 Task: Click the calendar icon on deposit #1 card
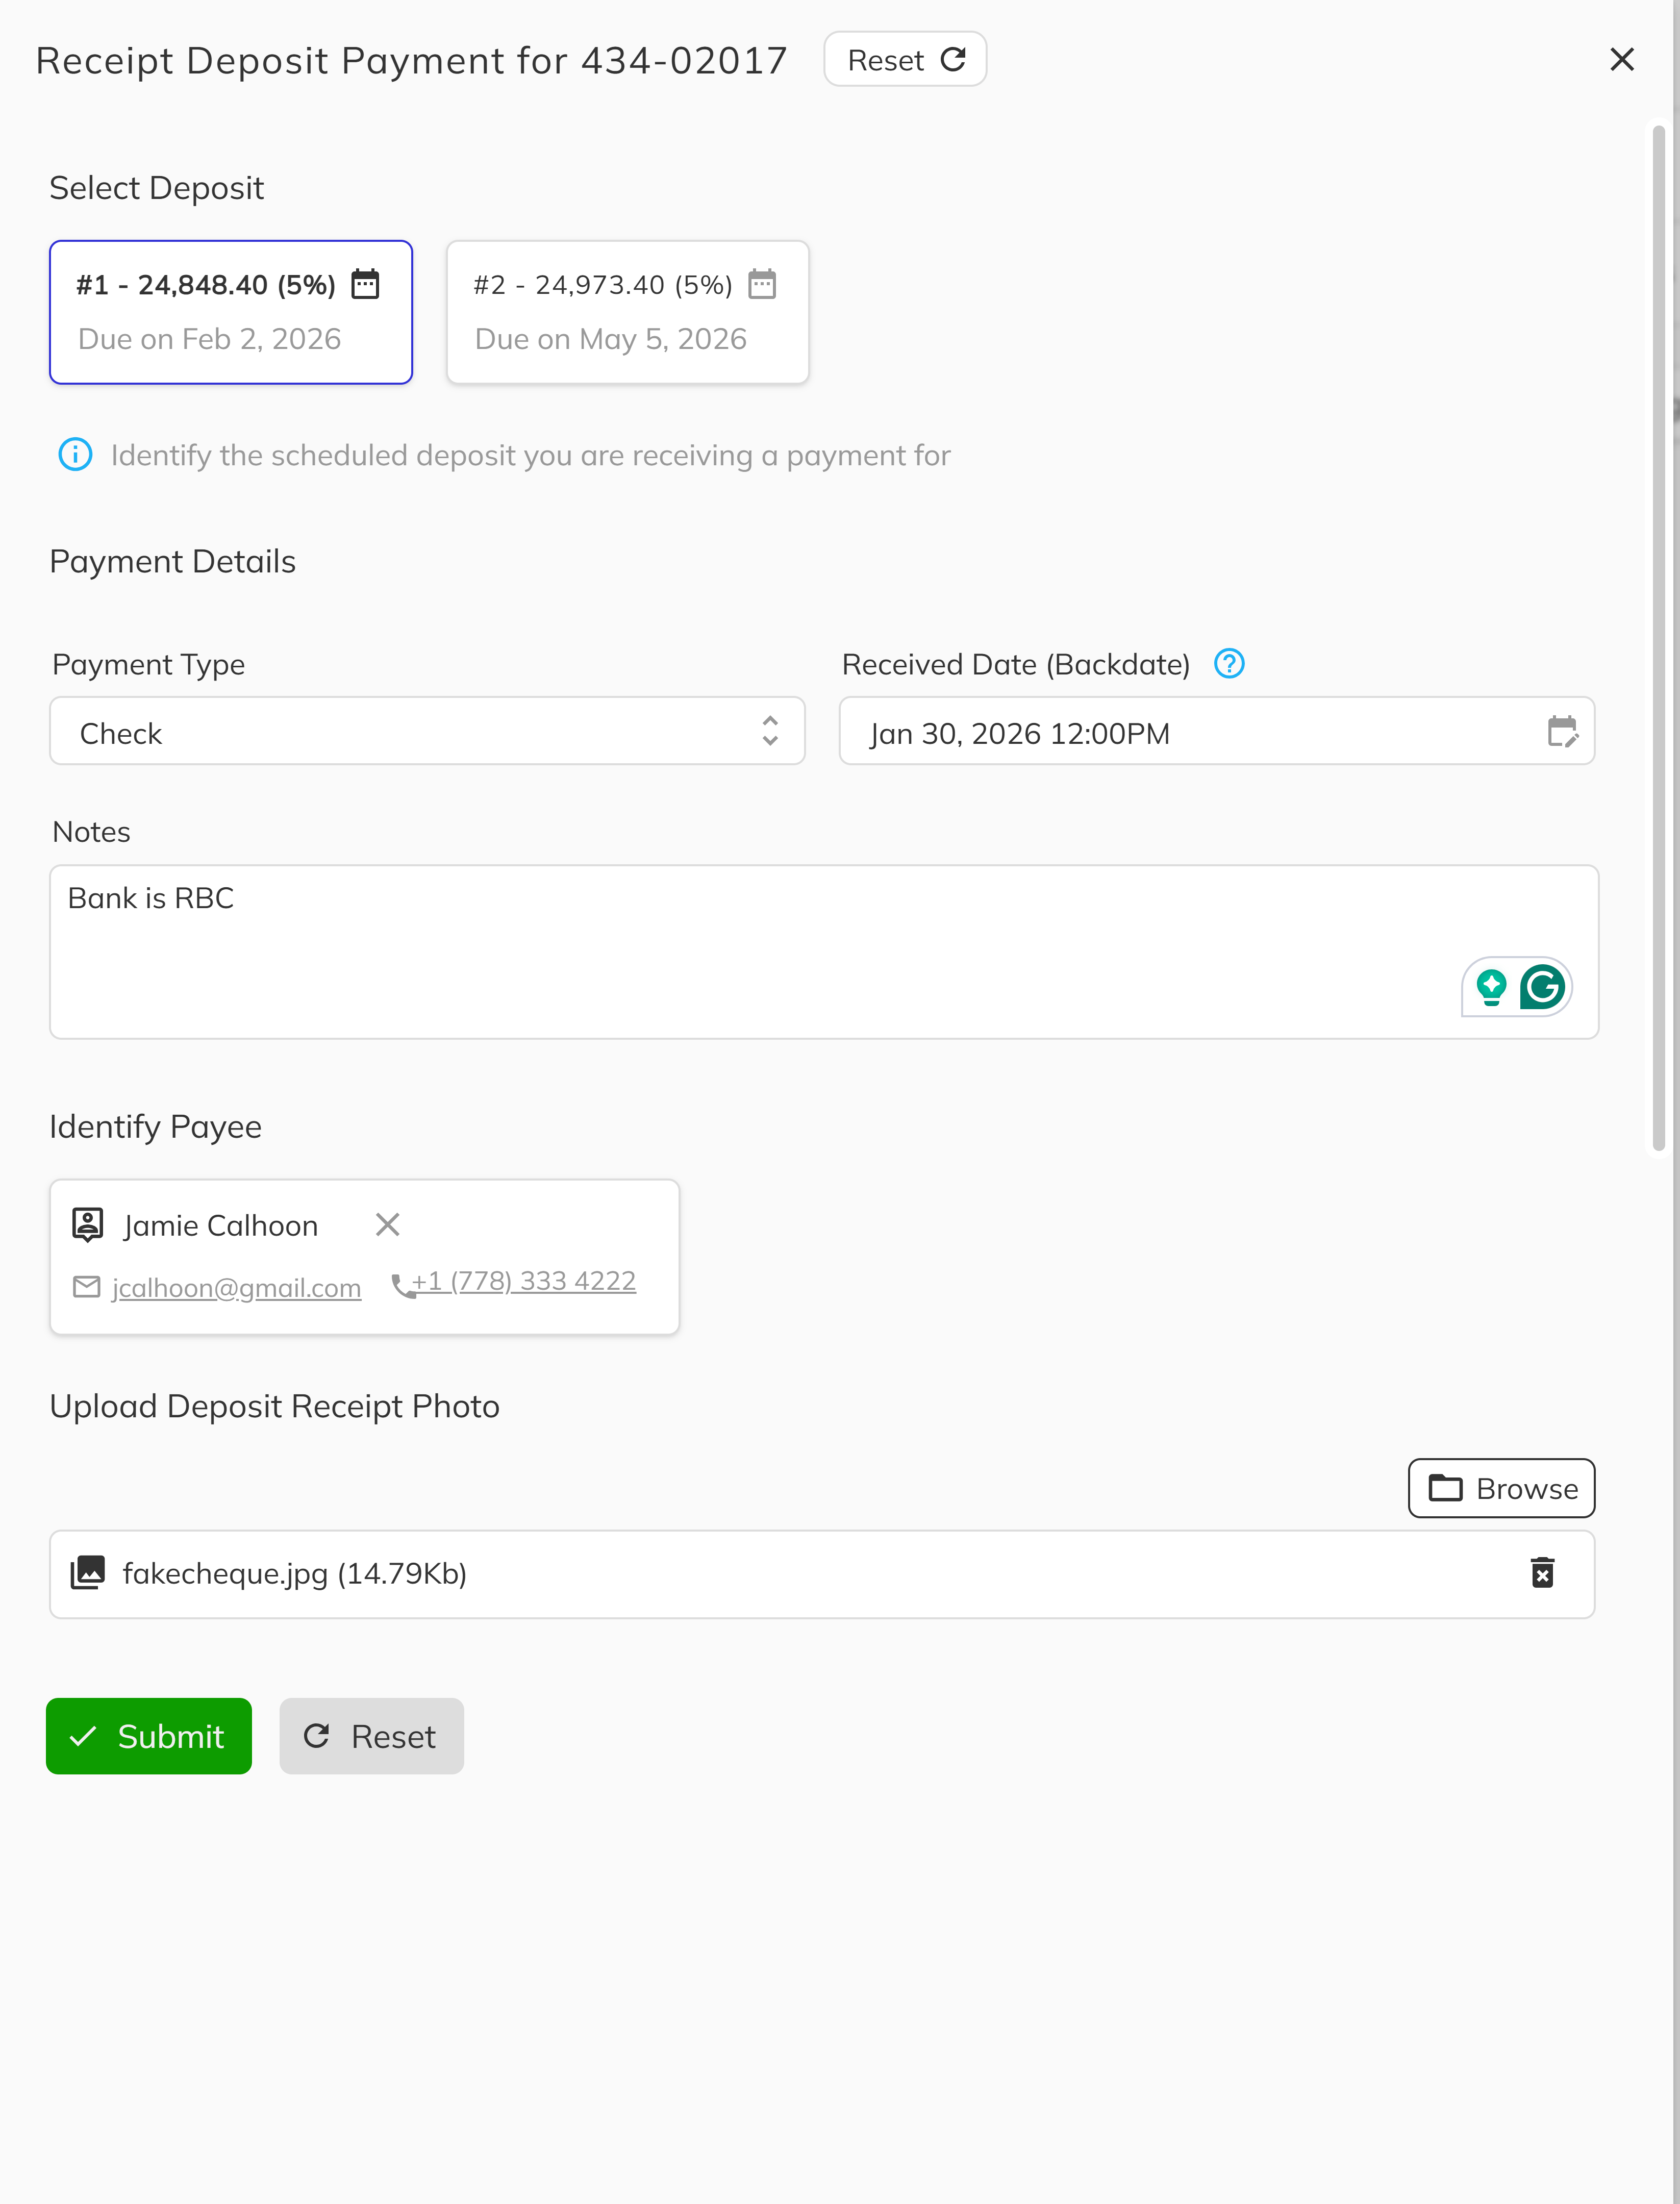(366, 284)
